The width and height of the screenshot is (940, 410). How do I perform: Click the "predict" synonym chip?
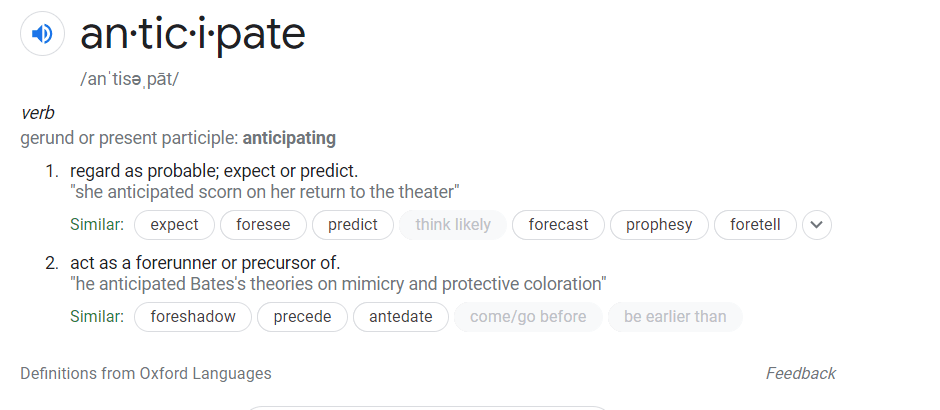click(353, 225)
